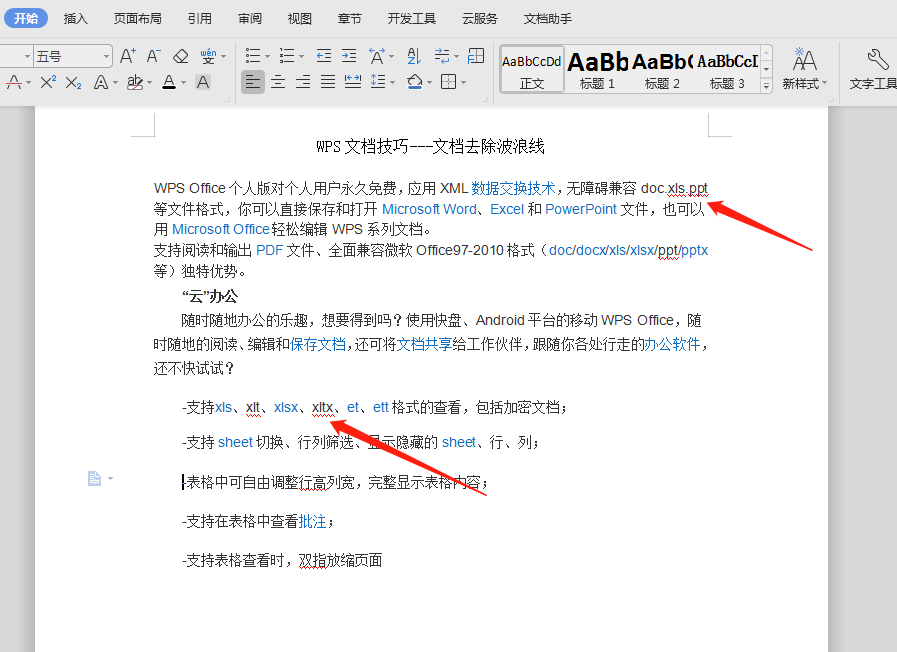Apply the 正文 style

pyautogui.click(x=532, y=69)
